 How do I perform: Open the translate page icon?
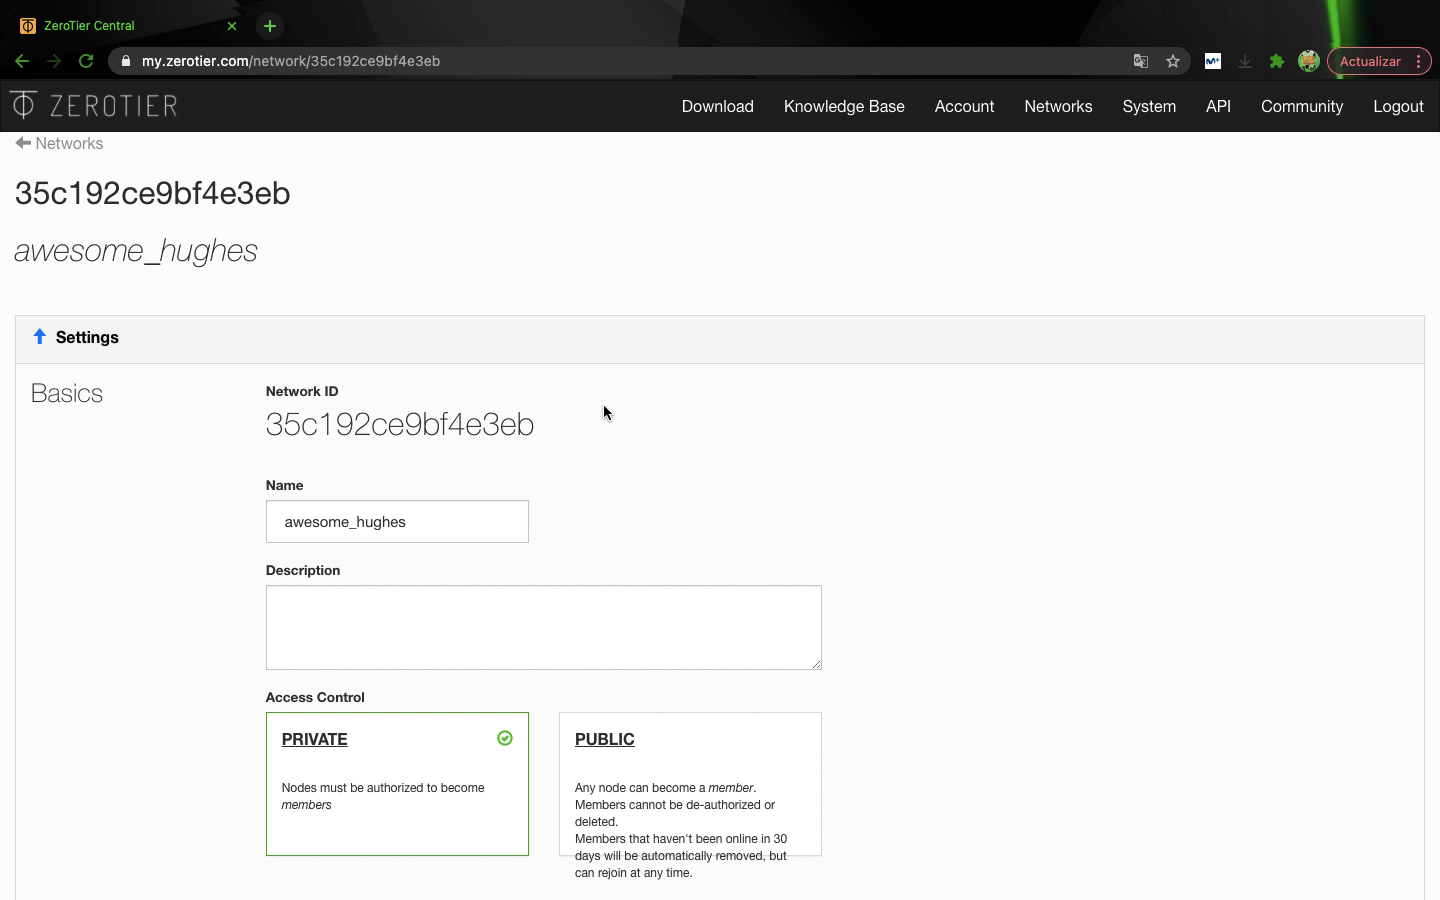[1141, 61]
